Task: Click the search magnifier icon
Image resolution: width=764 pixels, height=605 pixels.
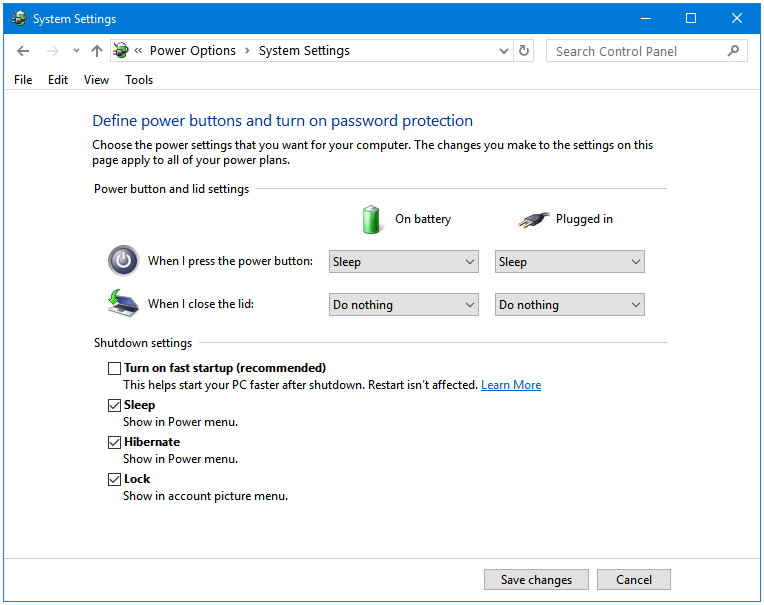Action: tap(733, 51)
